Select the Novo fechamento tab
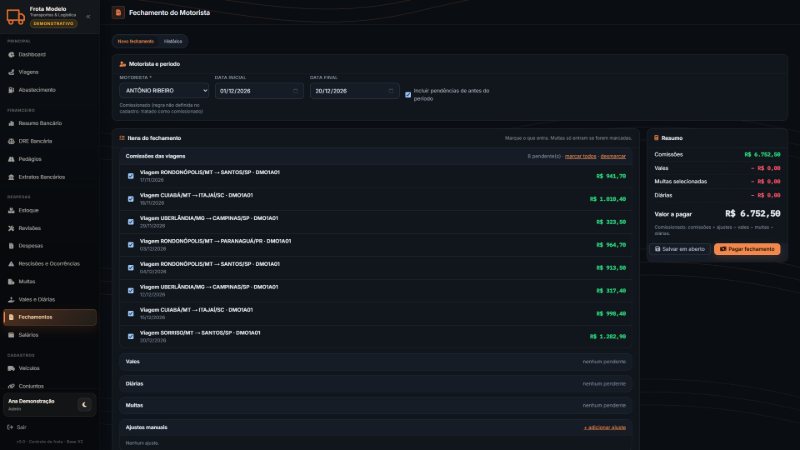Image resolution: width=800 pixels, height=450 pixels. [x=136, y=41]
